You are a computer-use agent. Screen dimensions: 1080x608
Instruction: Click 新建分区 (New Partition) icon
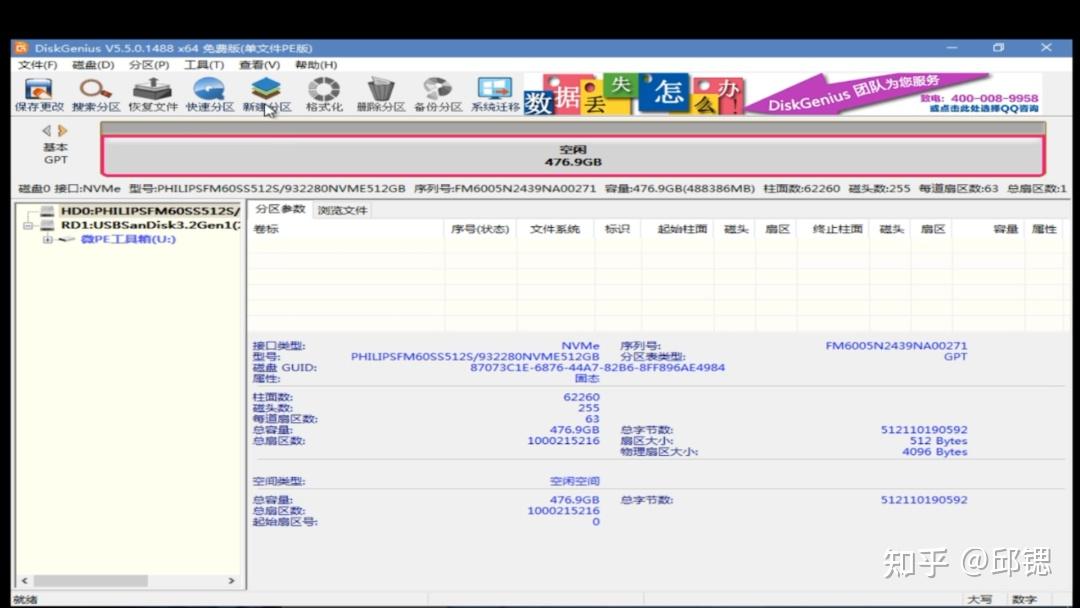click(267, 94)
